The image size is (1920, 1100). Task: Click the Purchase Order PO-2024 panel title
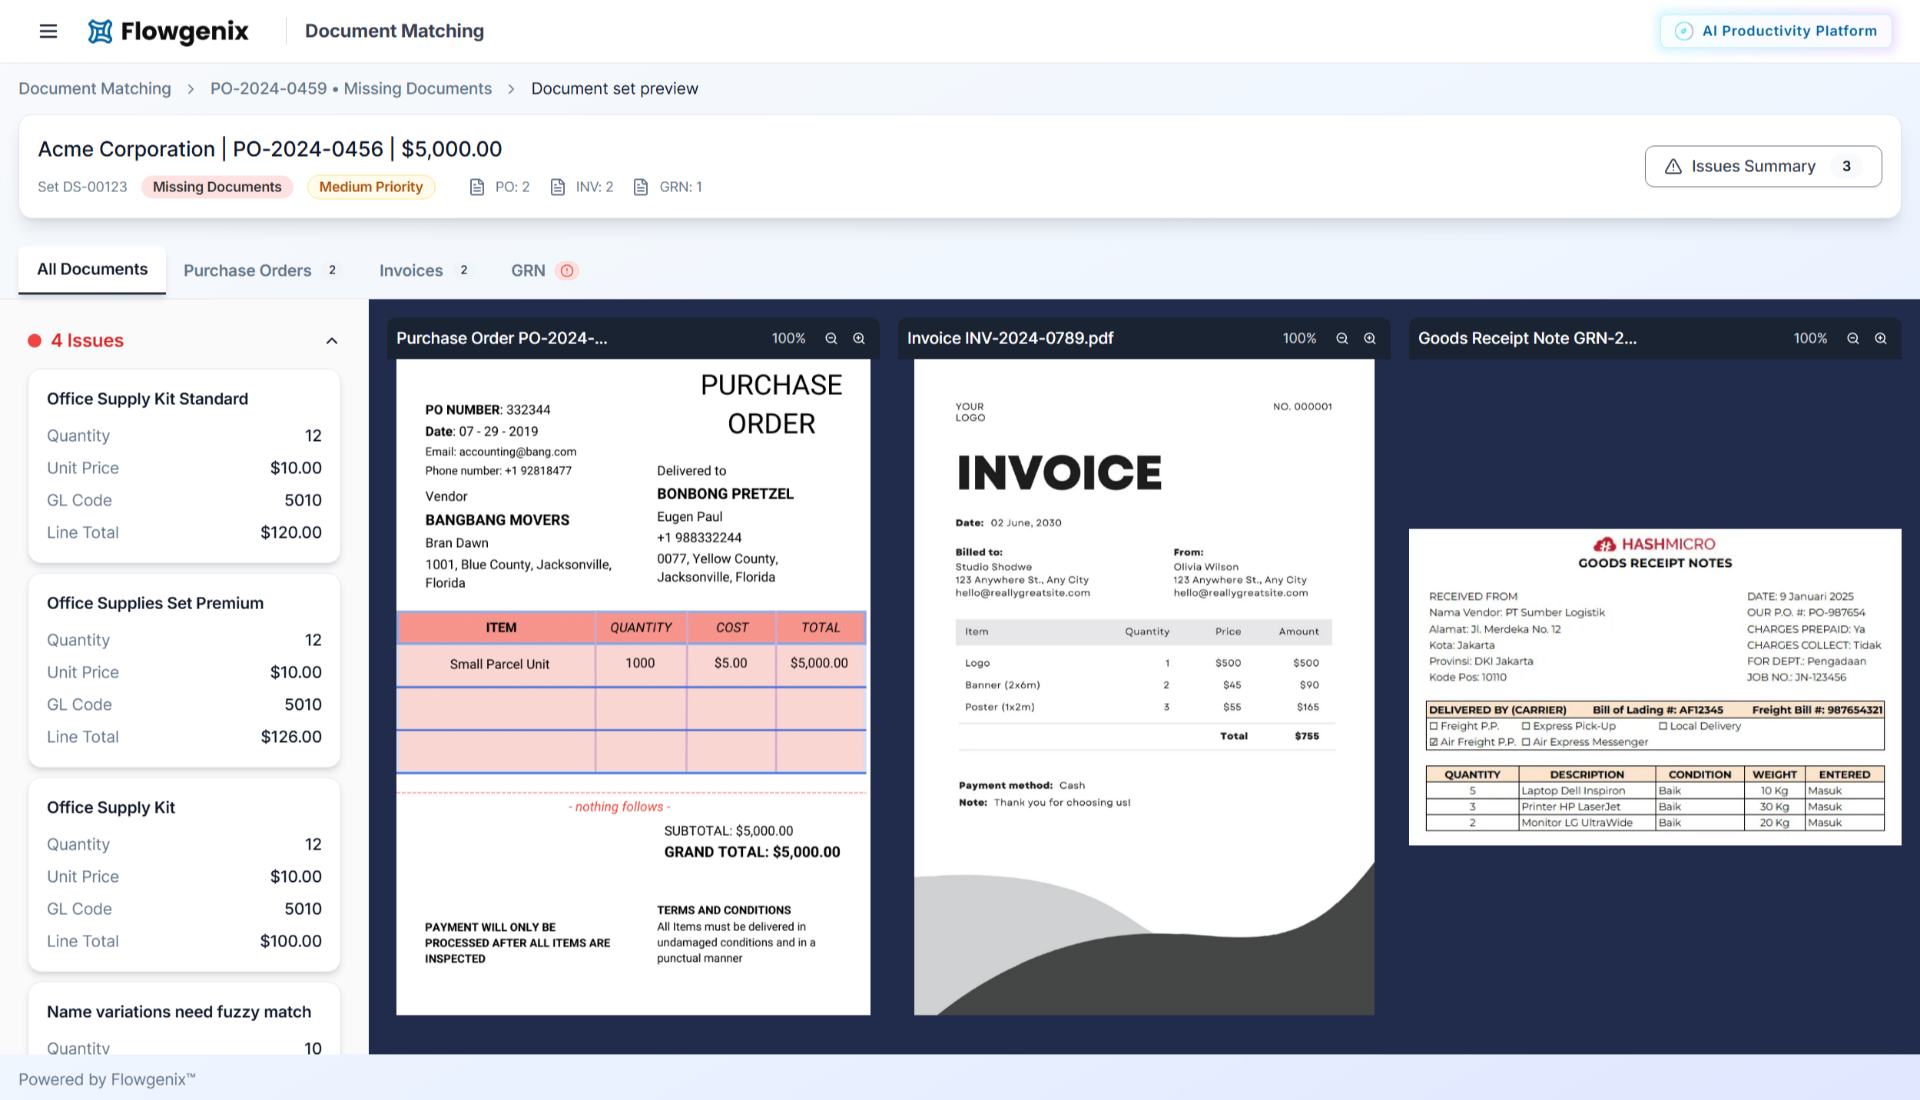502,338
